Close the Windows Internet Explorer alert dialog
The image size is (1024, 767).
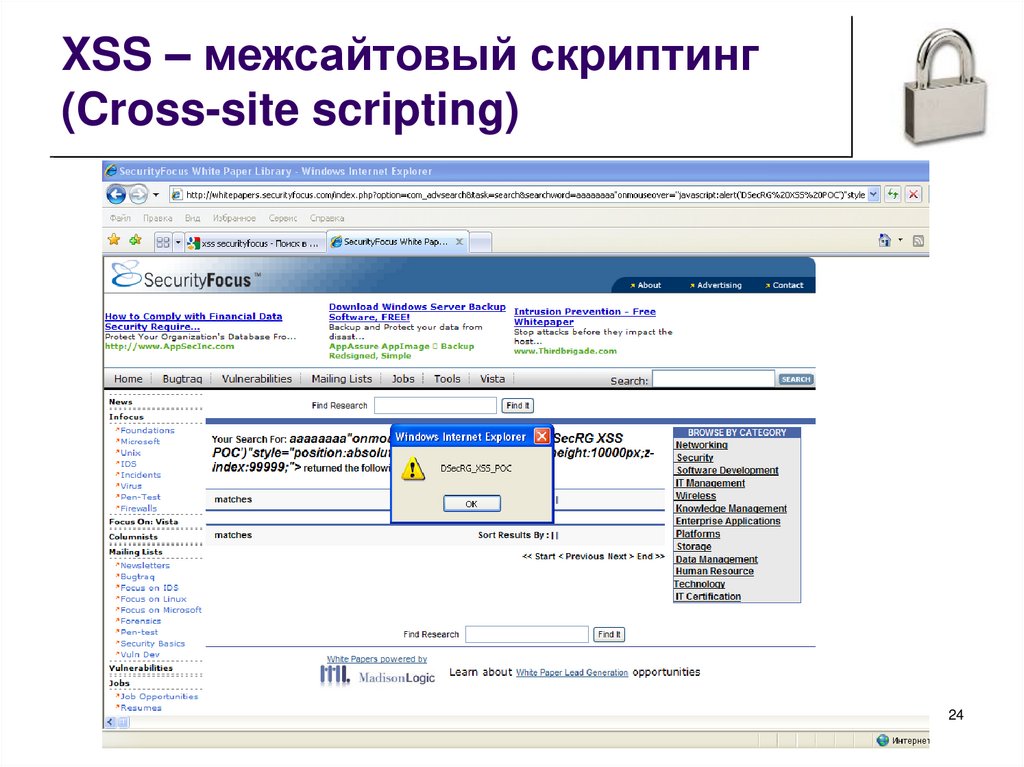542,436
